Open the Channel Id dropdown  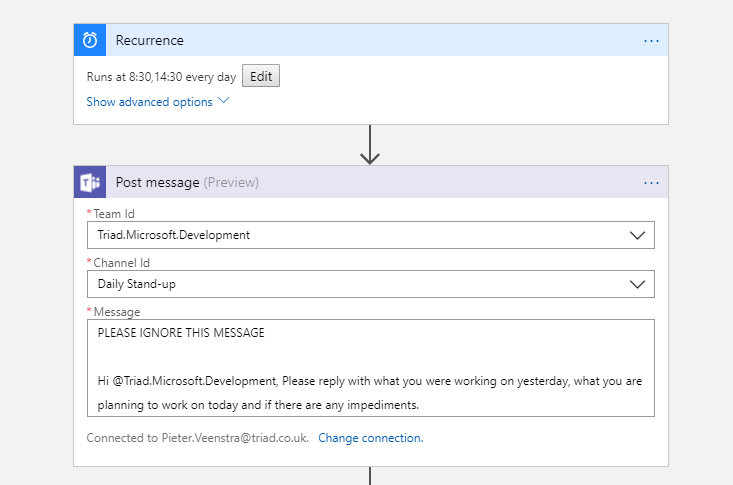(371, 284)
